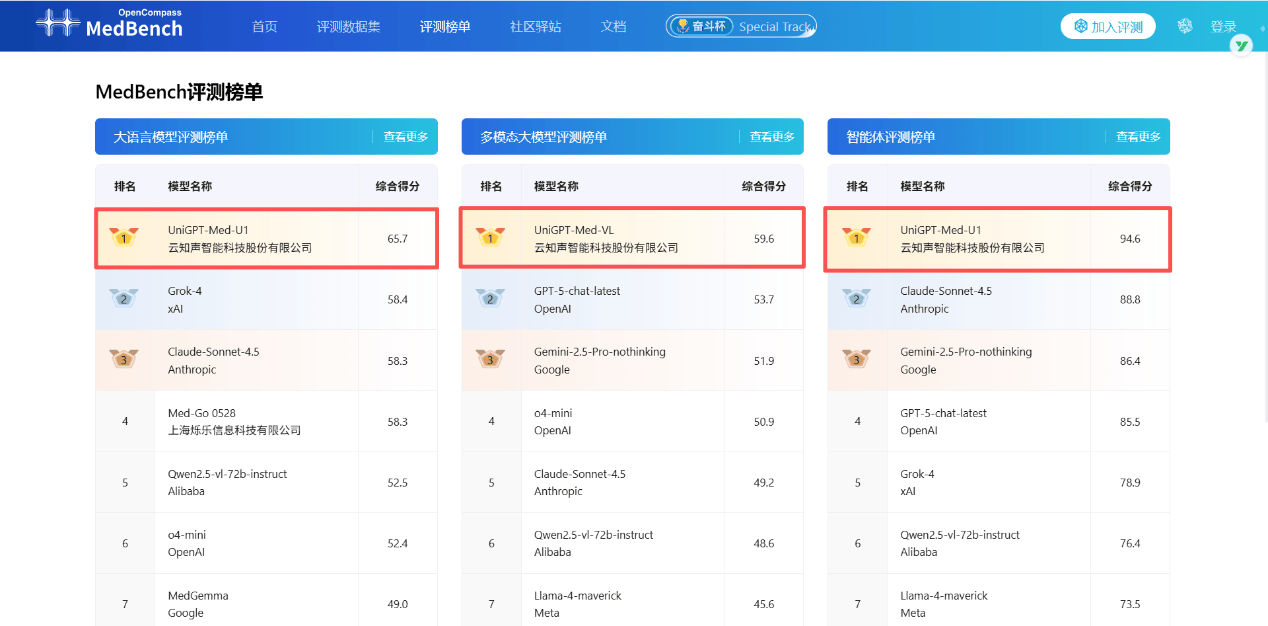Open the 首页 menu item

264,26
